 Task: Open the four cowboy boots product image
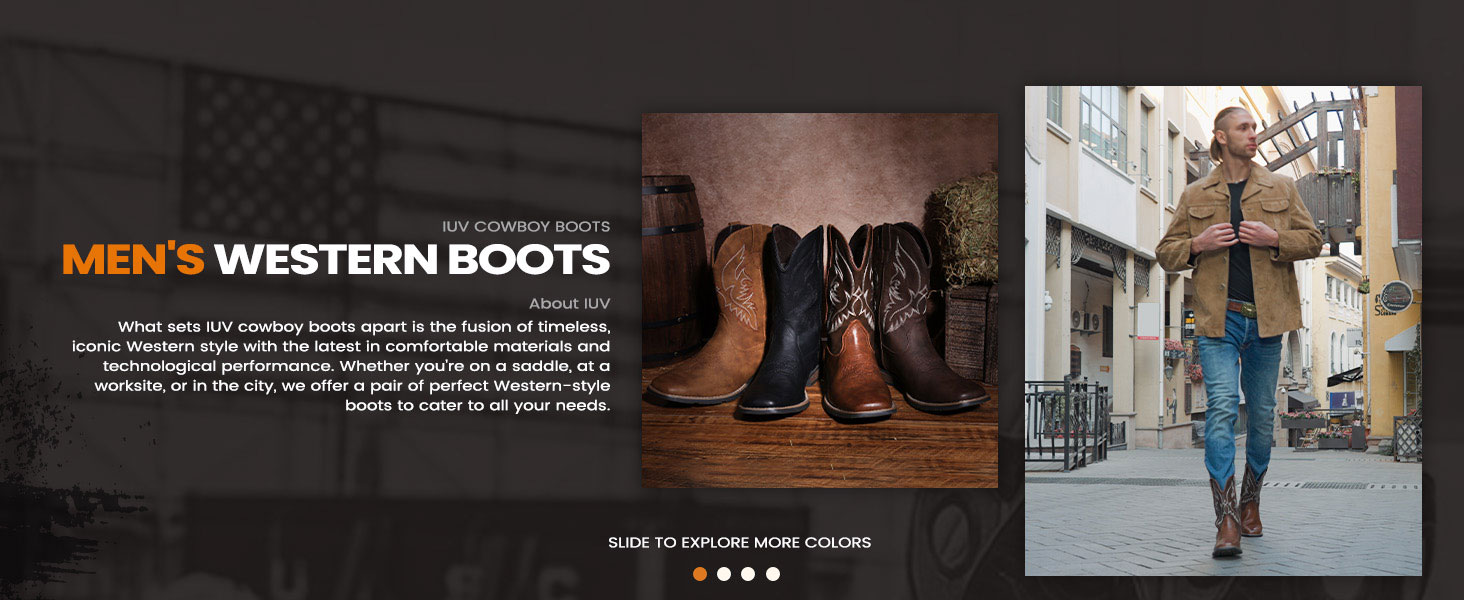point(820,300)
